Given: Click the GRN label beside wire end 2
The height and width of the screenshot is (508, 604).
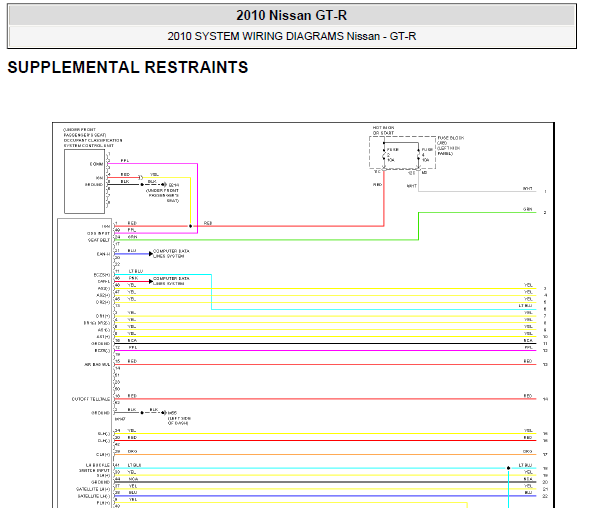Looking at the screenshot, I should point(527,210).
